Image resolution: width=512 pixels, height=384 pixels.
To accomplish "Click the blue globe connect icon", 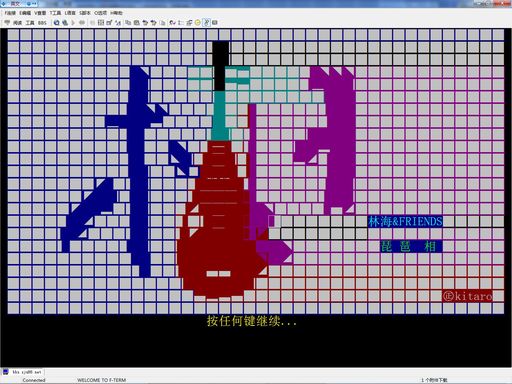I will point(57,23).
